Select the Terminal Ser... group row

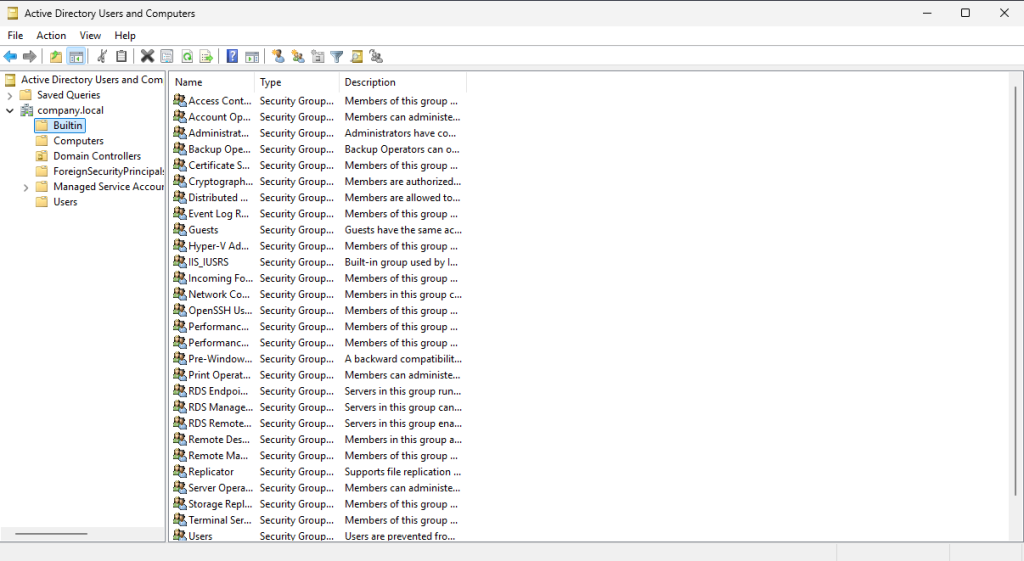pos(317,520)
